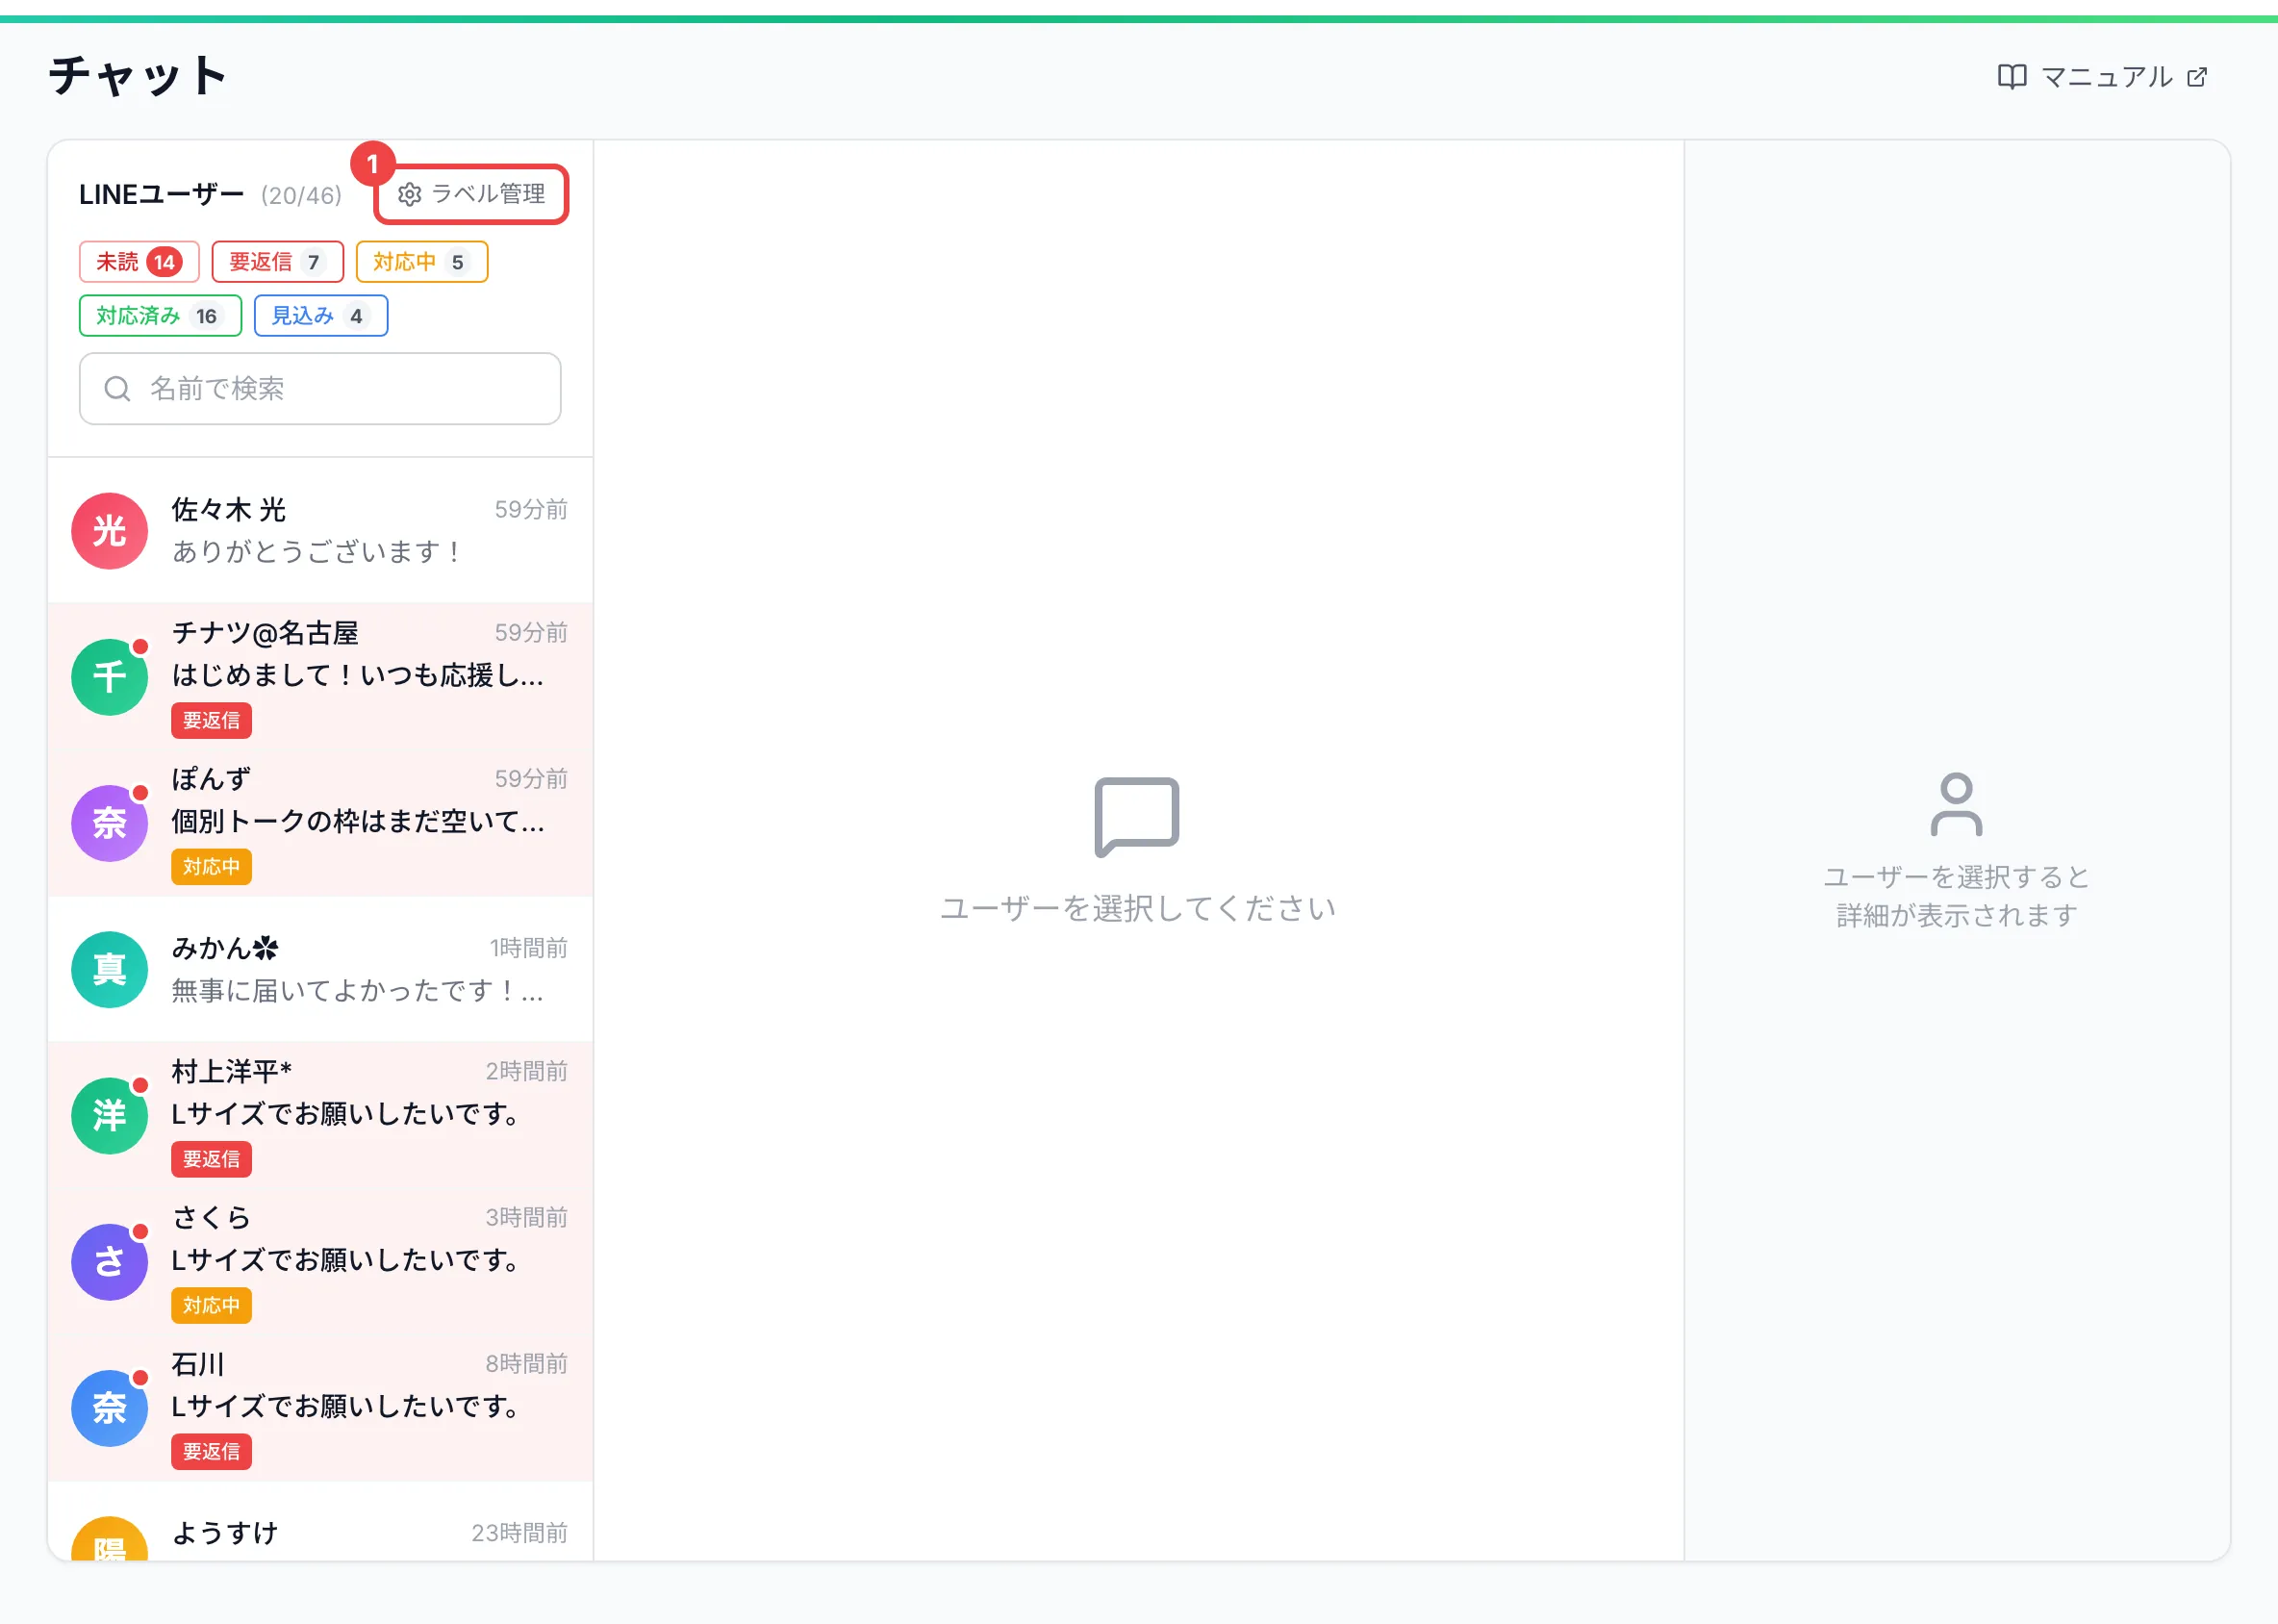2278x1624 pixels.
Task: Click the gear icon in ラベル管理
Action: [409, 194]
